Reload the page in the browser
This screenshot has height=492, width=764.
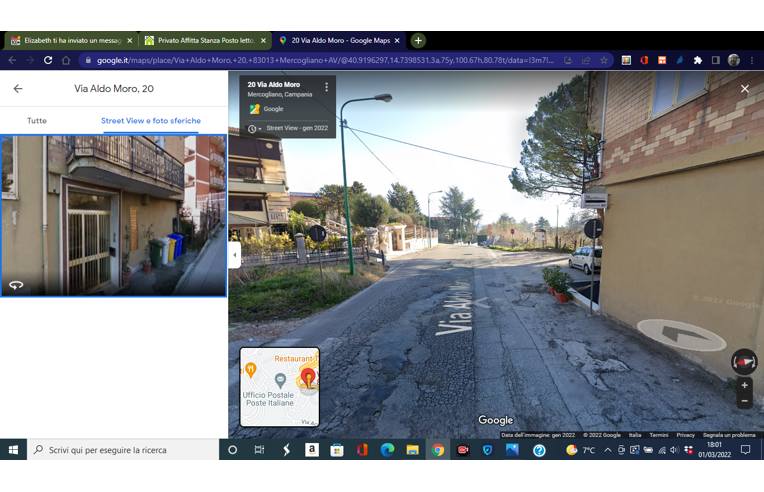48,60
